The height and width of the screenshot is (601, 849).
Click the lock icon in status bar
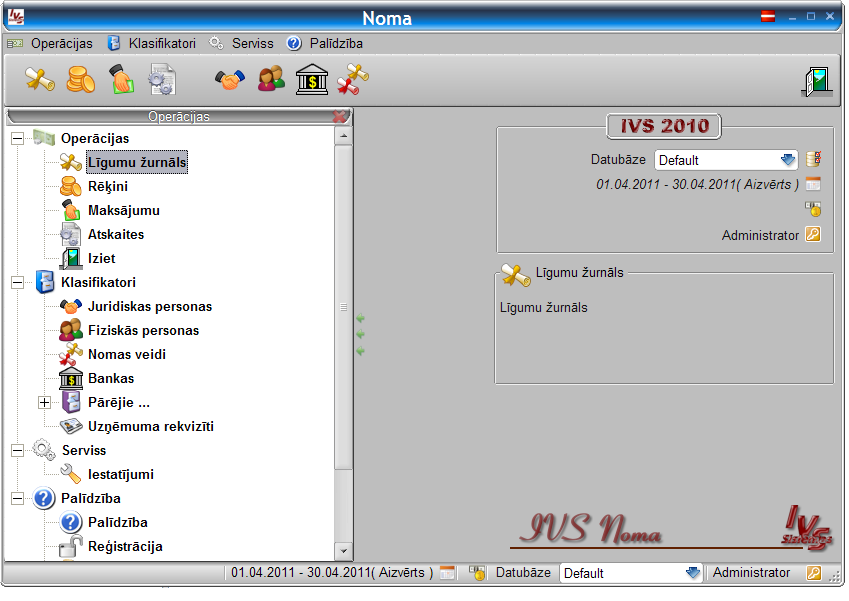pos(477,573)
